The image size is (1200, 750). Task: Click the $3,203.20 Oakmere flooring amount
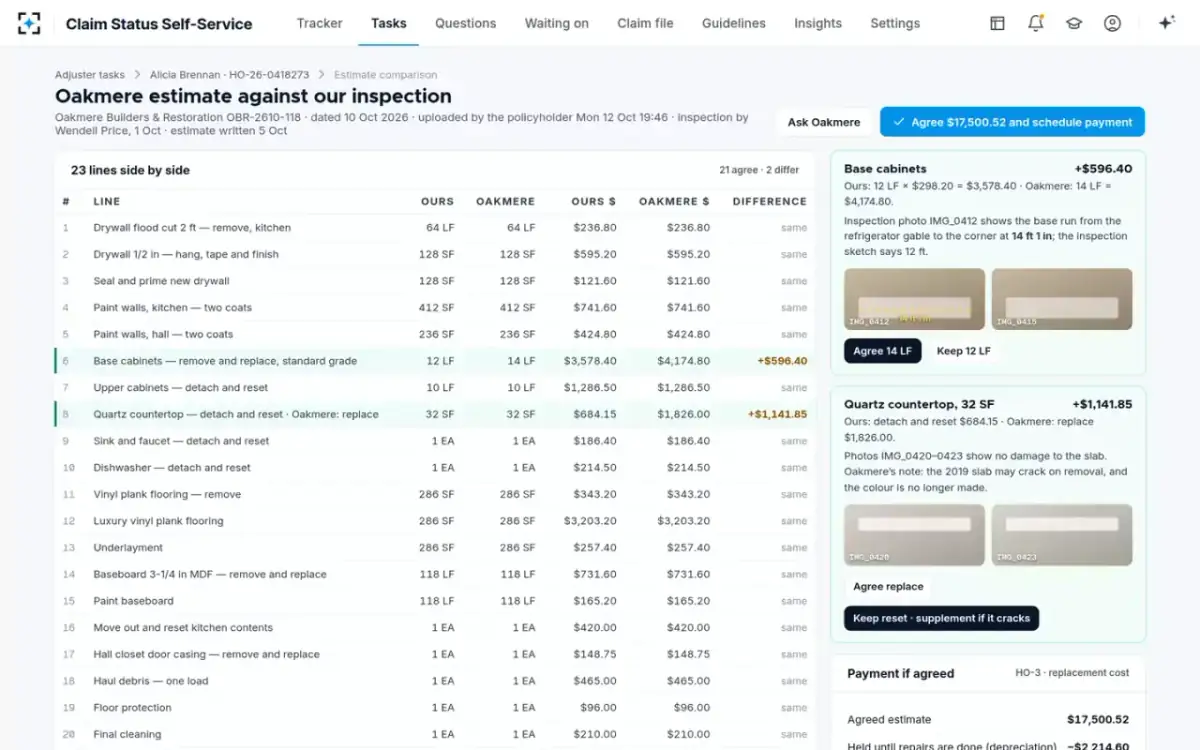tap(684, 521)
